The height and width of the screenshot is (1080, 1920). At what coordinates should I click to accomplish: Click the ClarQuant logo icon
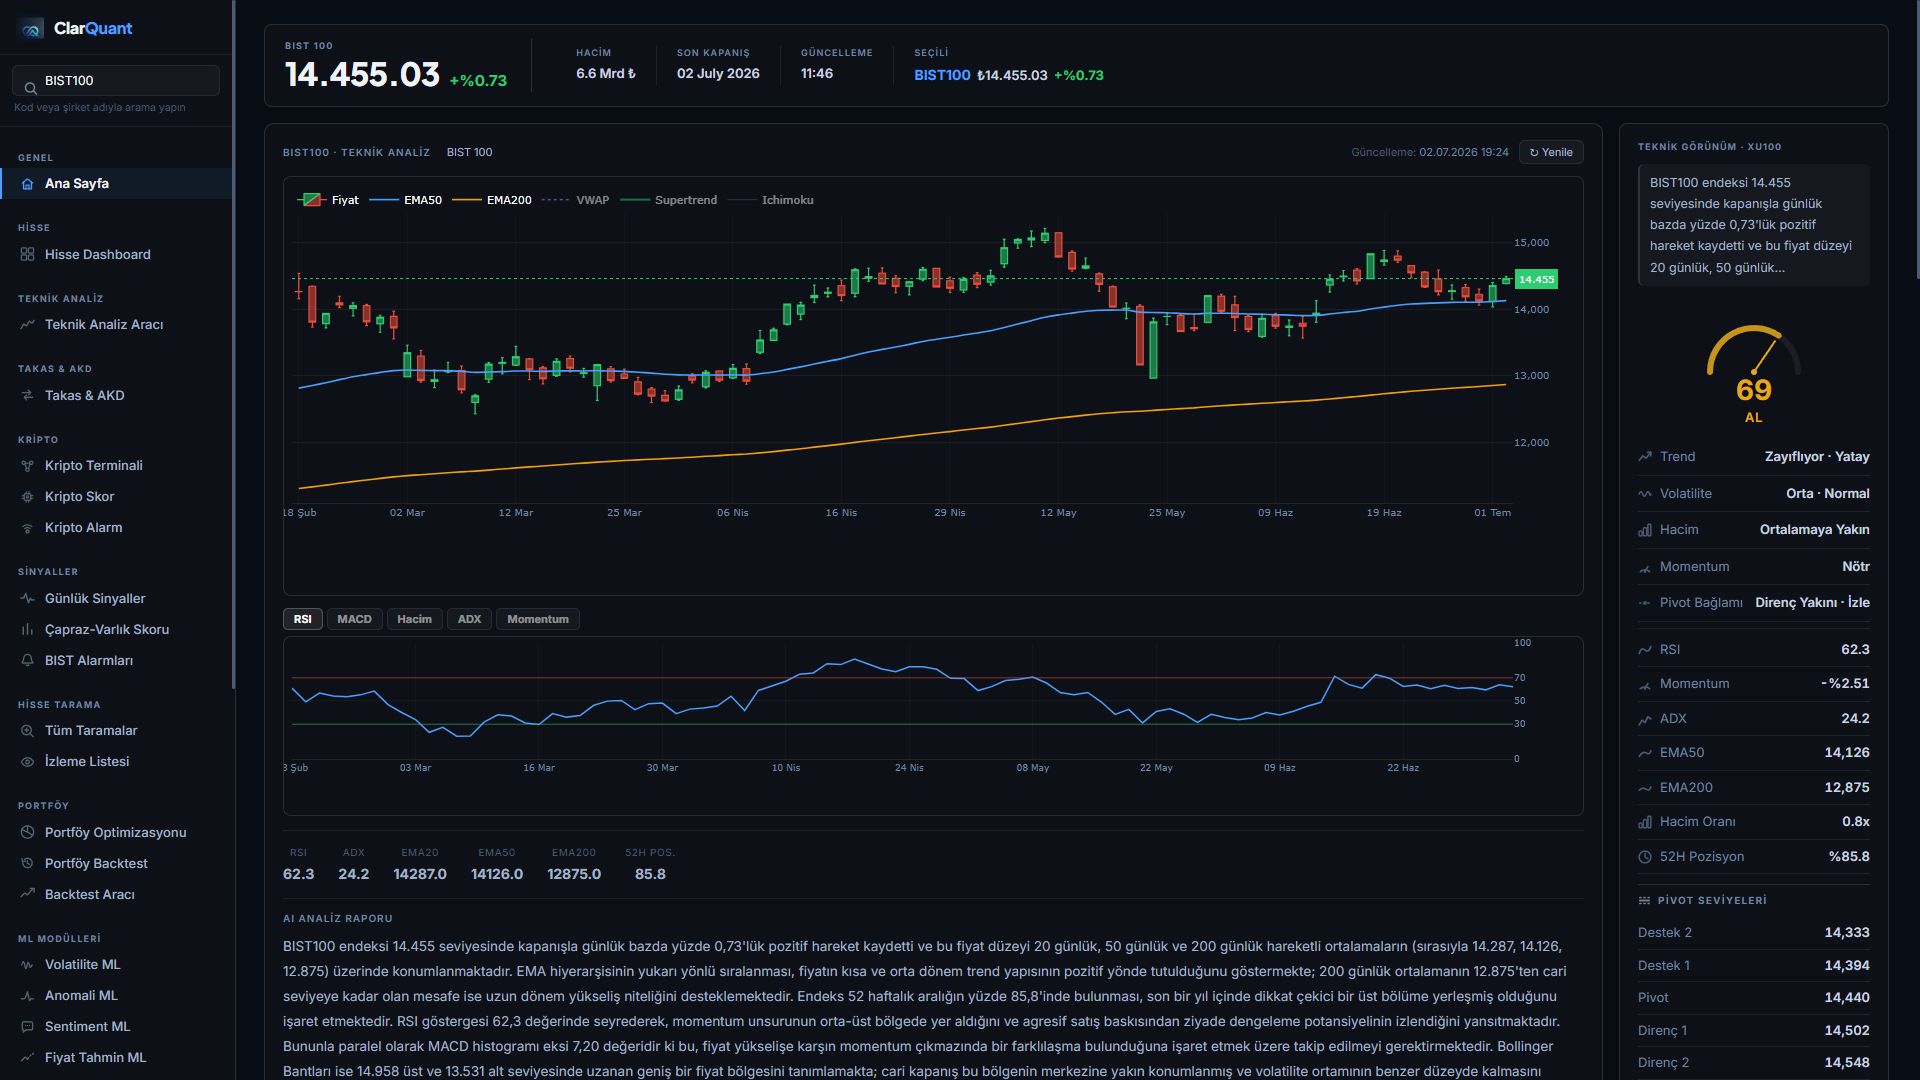31,29
